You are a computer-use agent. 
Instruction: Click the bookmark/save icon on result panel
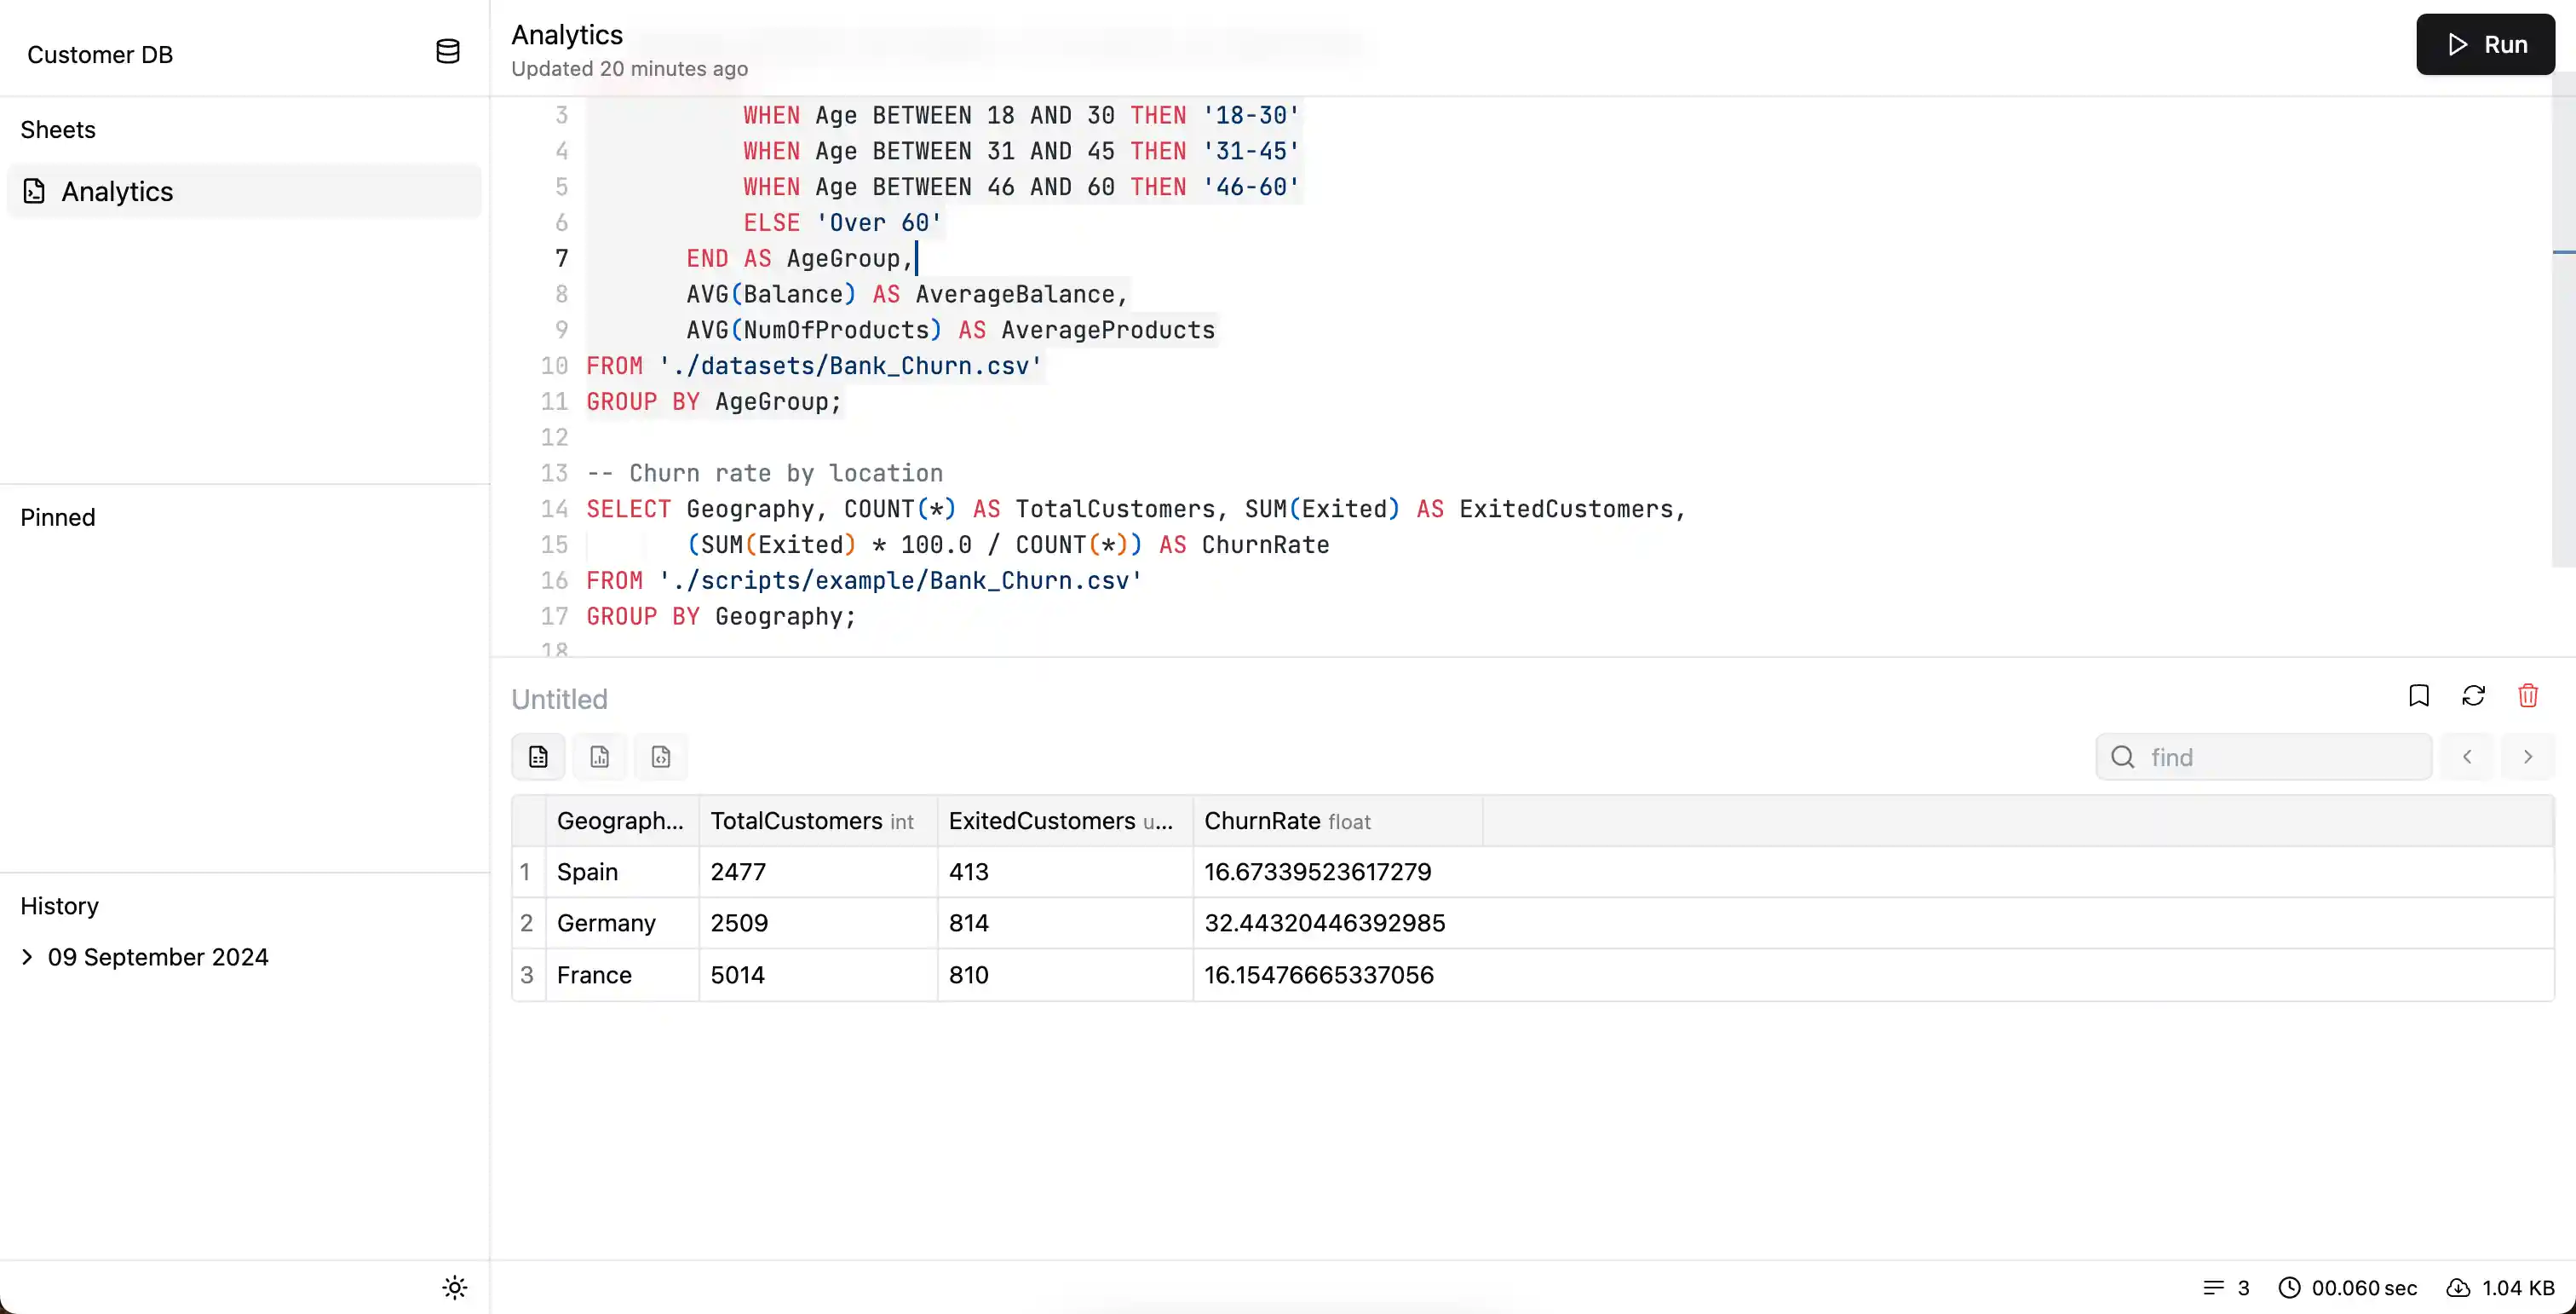2418,695
